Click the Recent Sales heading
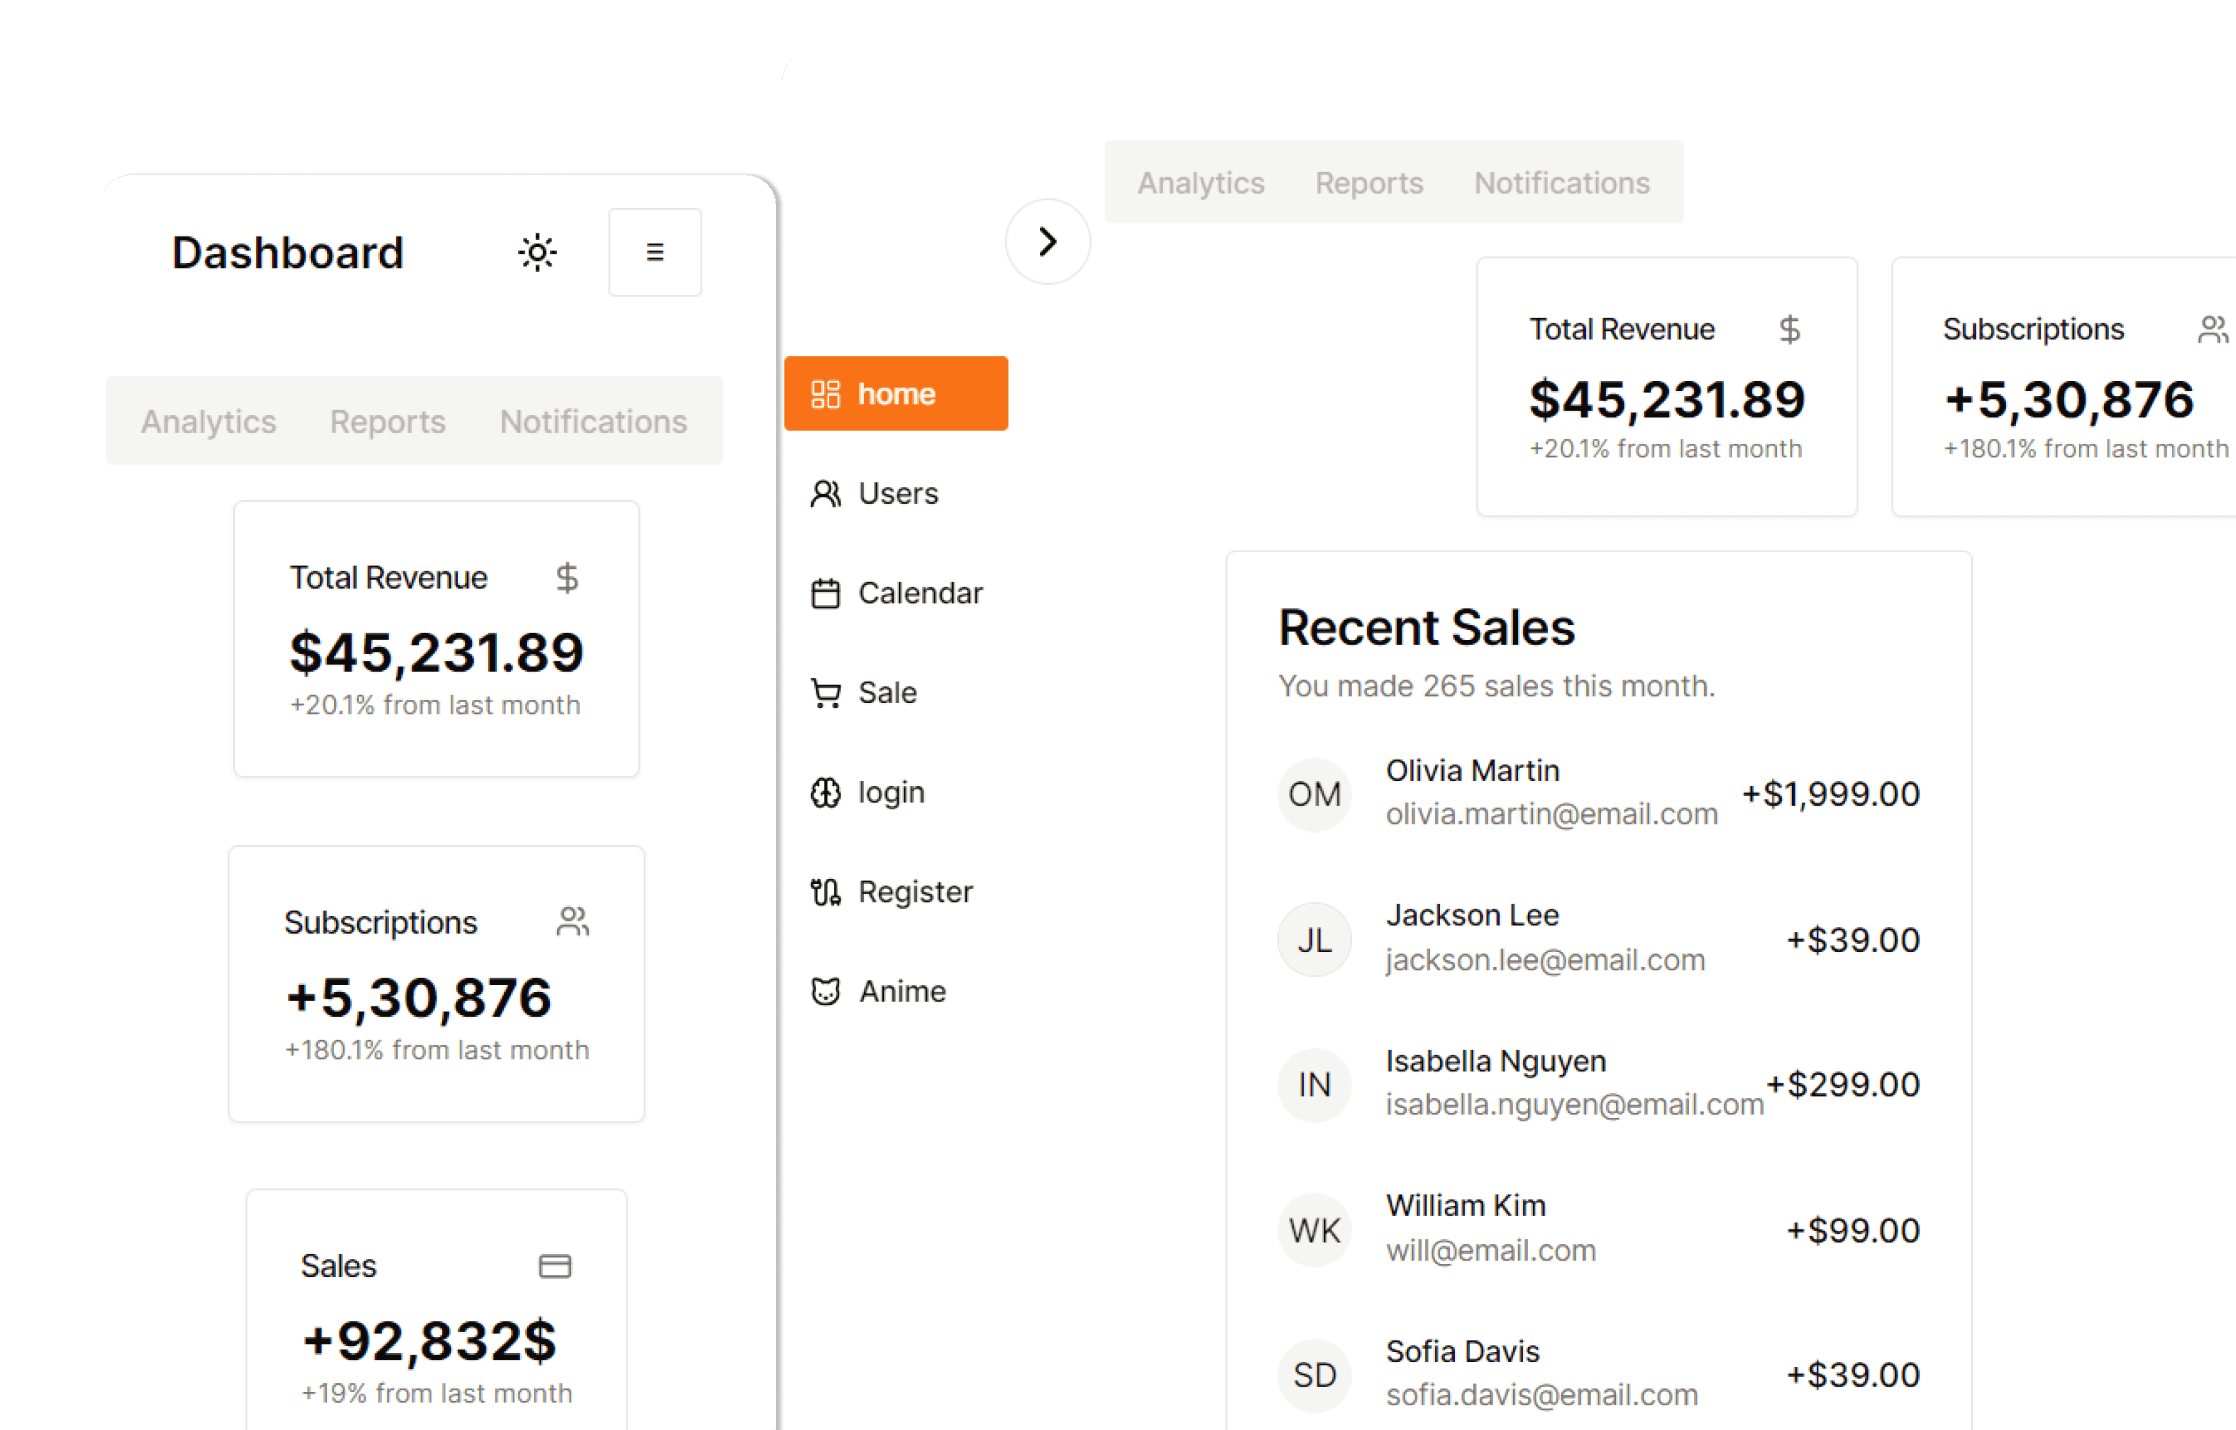Screen dimensions: 2236x1430 [1426, 628]
